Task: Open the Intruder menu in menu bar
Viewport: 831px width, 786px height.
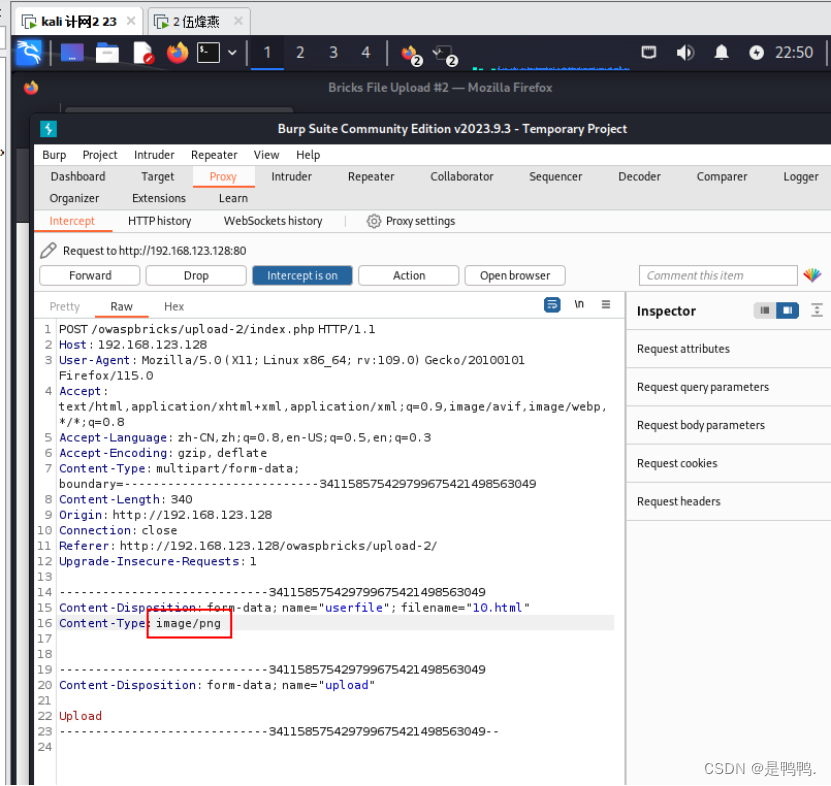Action: 154,155
